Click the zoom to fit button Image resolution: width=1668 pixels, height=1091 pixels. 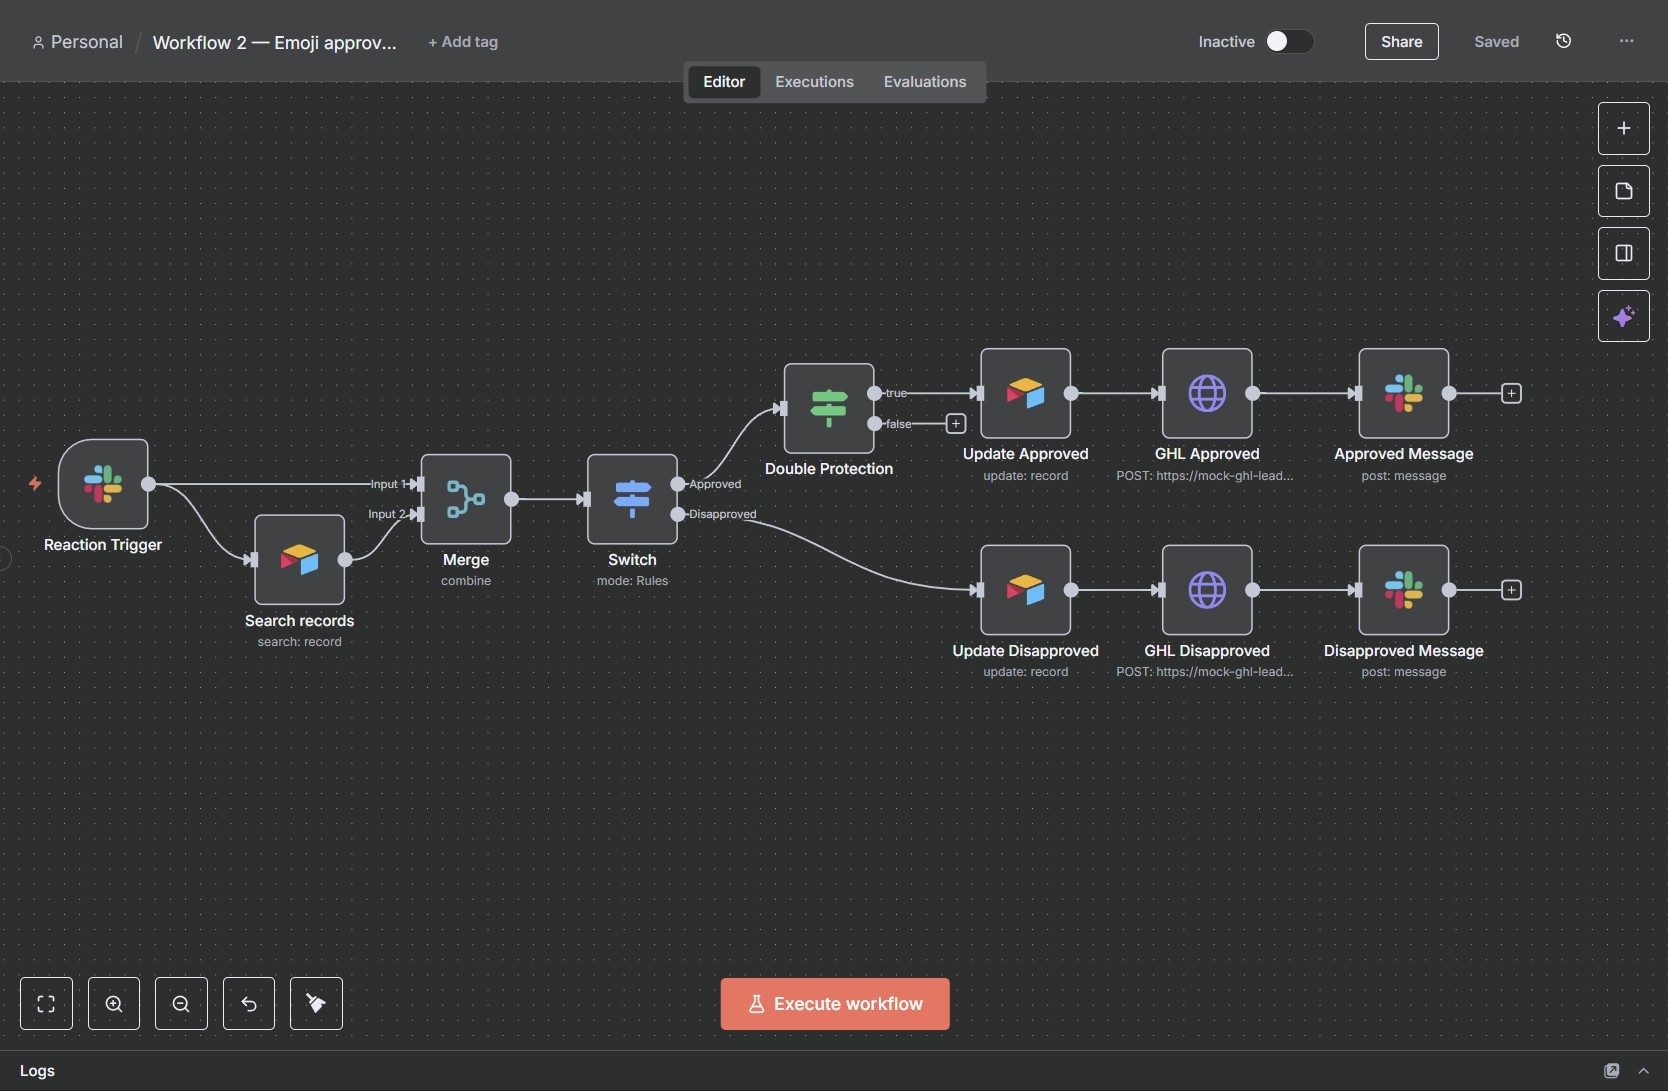(x=46, y=1004)
